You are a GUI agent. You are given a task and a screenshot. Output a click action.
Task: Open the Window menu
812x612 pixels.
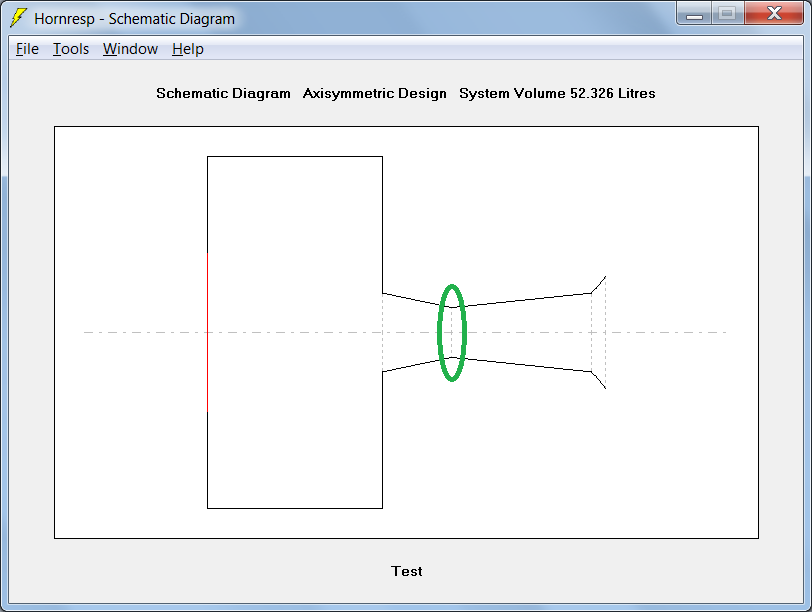tap(130, 49)
